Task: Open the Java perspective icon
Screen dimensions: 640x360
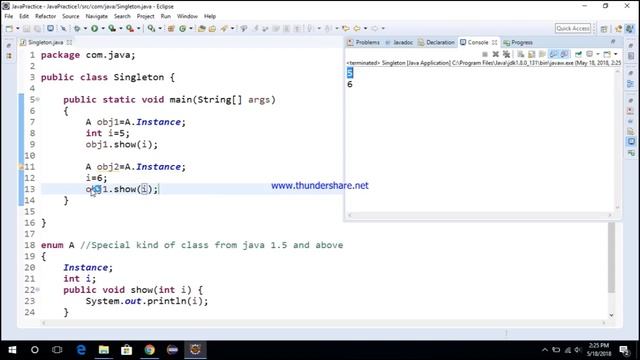Action: (x=629, y=29)
